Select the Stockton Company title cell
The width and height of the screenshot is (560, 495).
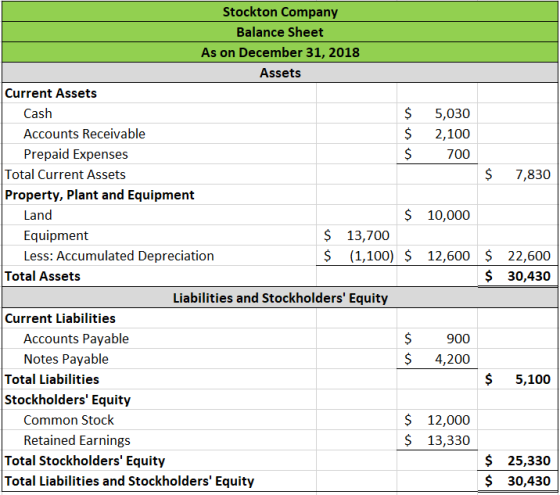coord(280,12)
